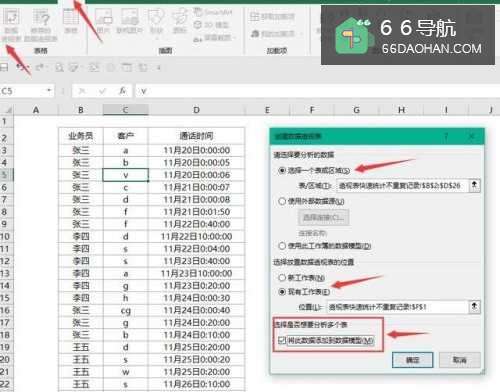Expand My Add-ins dropdown arrow
The image size is (500, 392).
301,34
